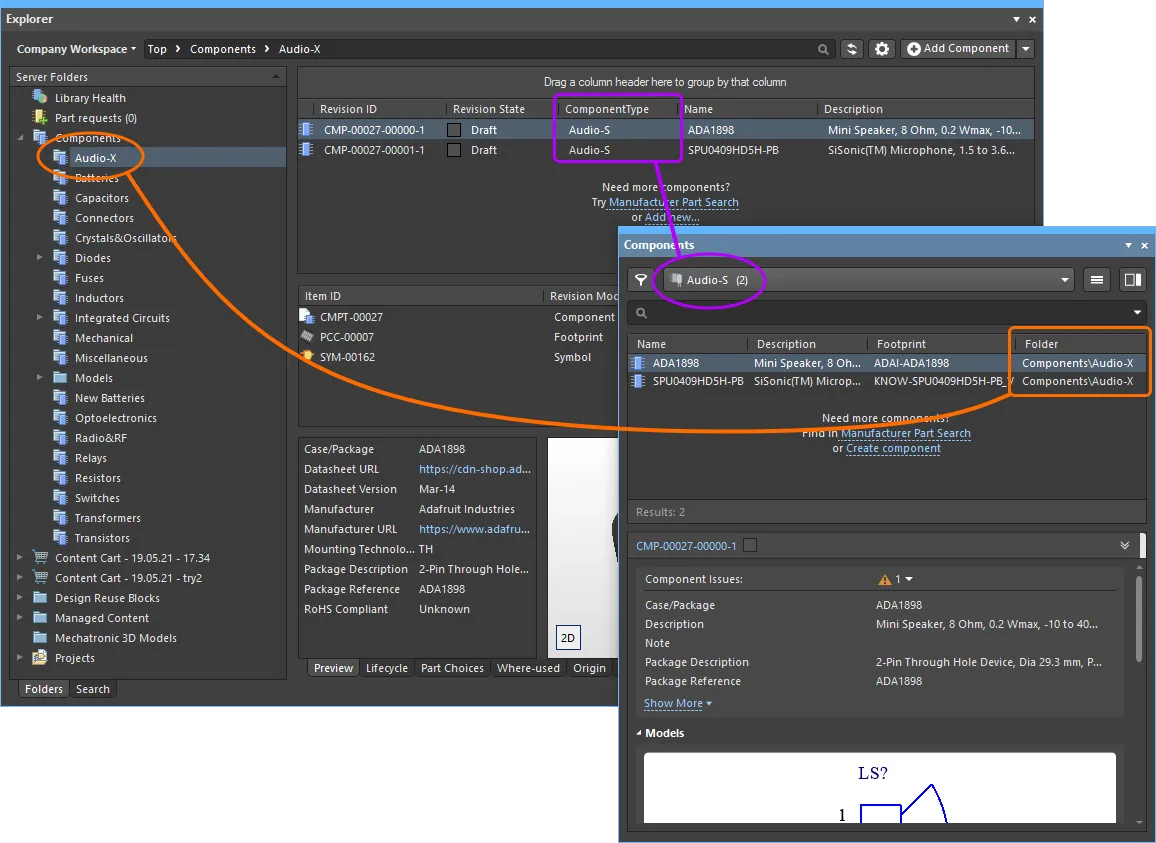The height and width of the screenshot is (843, 1156).
Task: Open the Datasheet URL cdn-shop link
Action: pos(474,469)
